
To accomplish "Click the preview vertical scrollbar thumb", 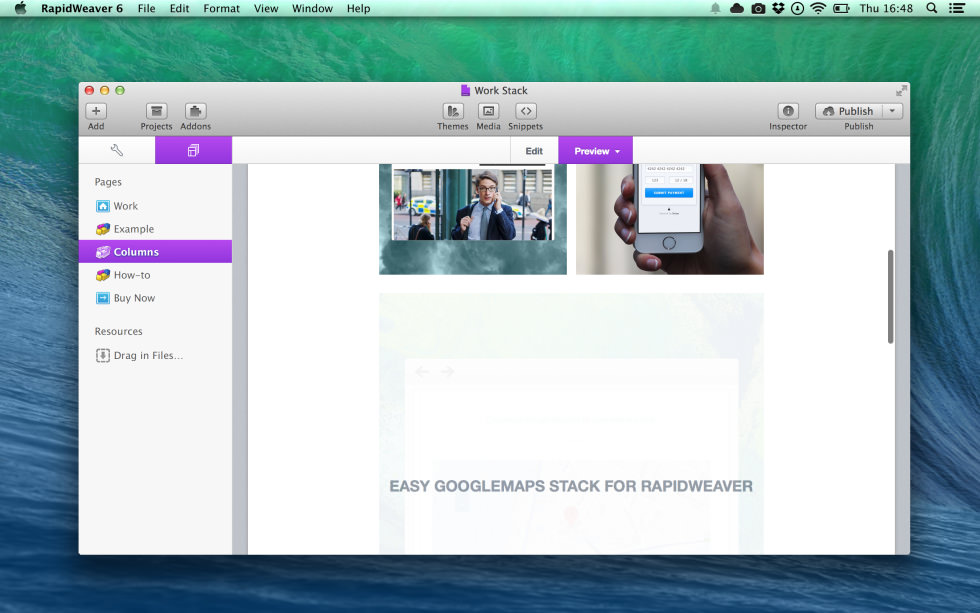I will coord(890,296).
